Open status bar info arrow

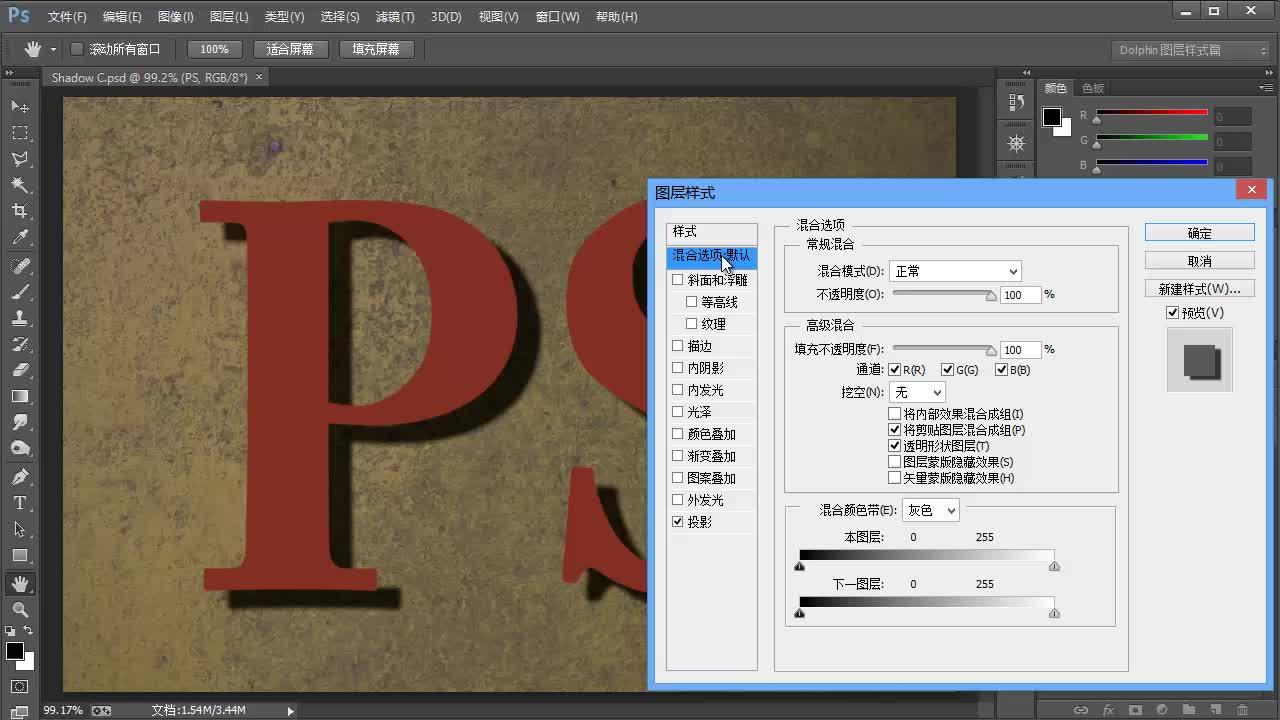(x=291, y=711)
